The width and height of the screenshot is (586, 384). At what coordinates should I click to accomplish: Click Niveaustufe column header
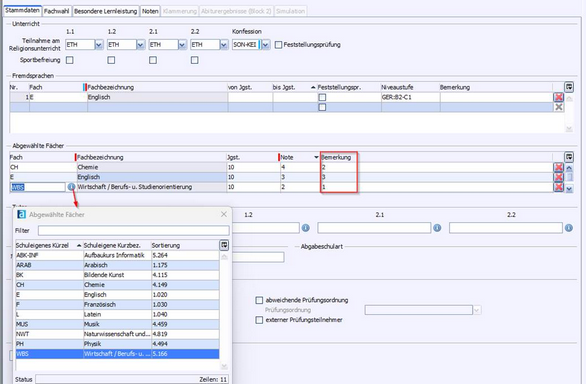coord(410,87)
